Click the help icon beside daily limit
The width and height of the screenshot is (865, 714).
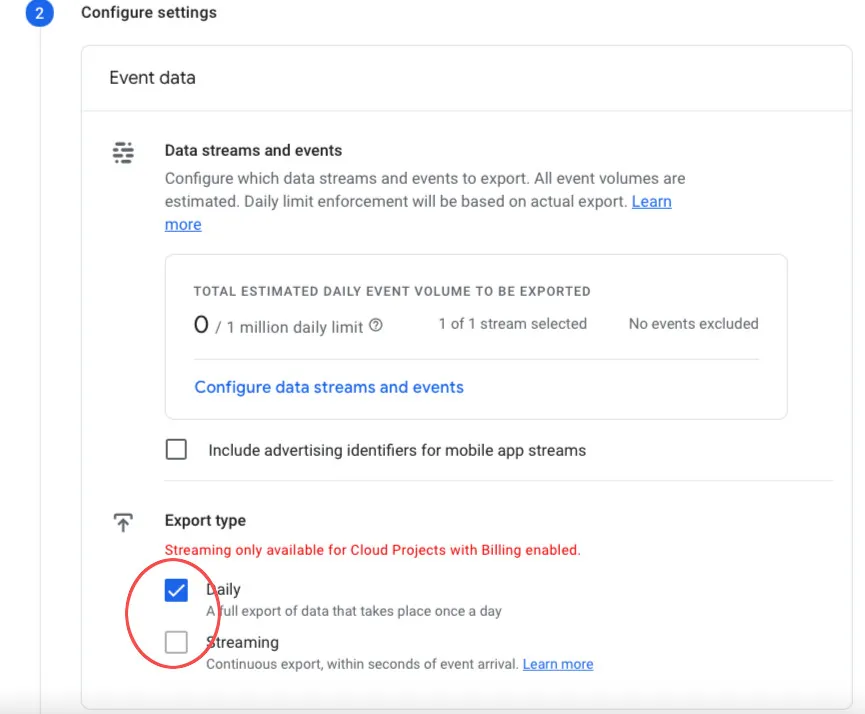point(376,326)
